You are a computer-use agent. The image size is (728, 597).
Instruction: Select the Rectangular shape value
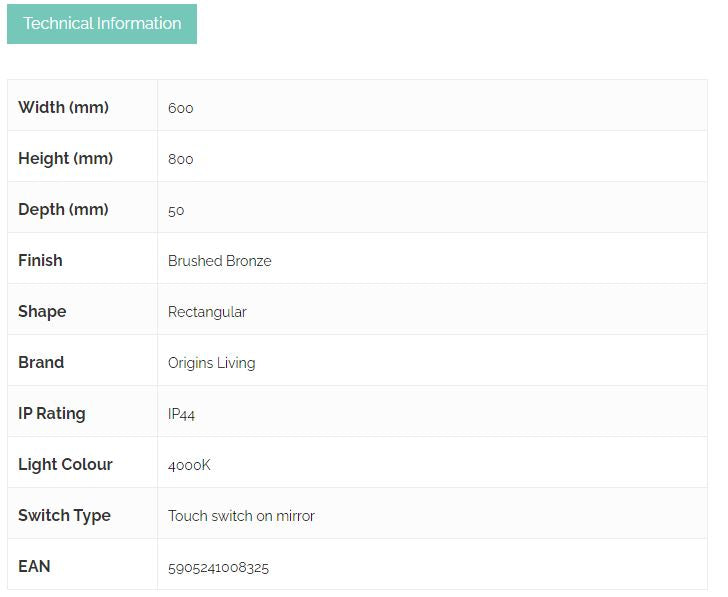pyautogui.click(x=207, y=312)
